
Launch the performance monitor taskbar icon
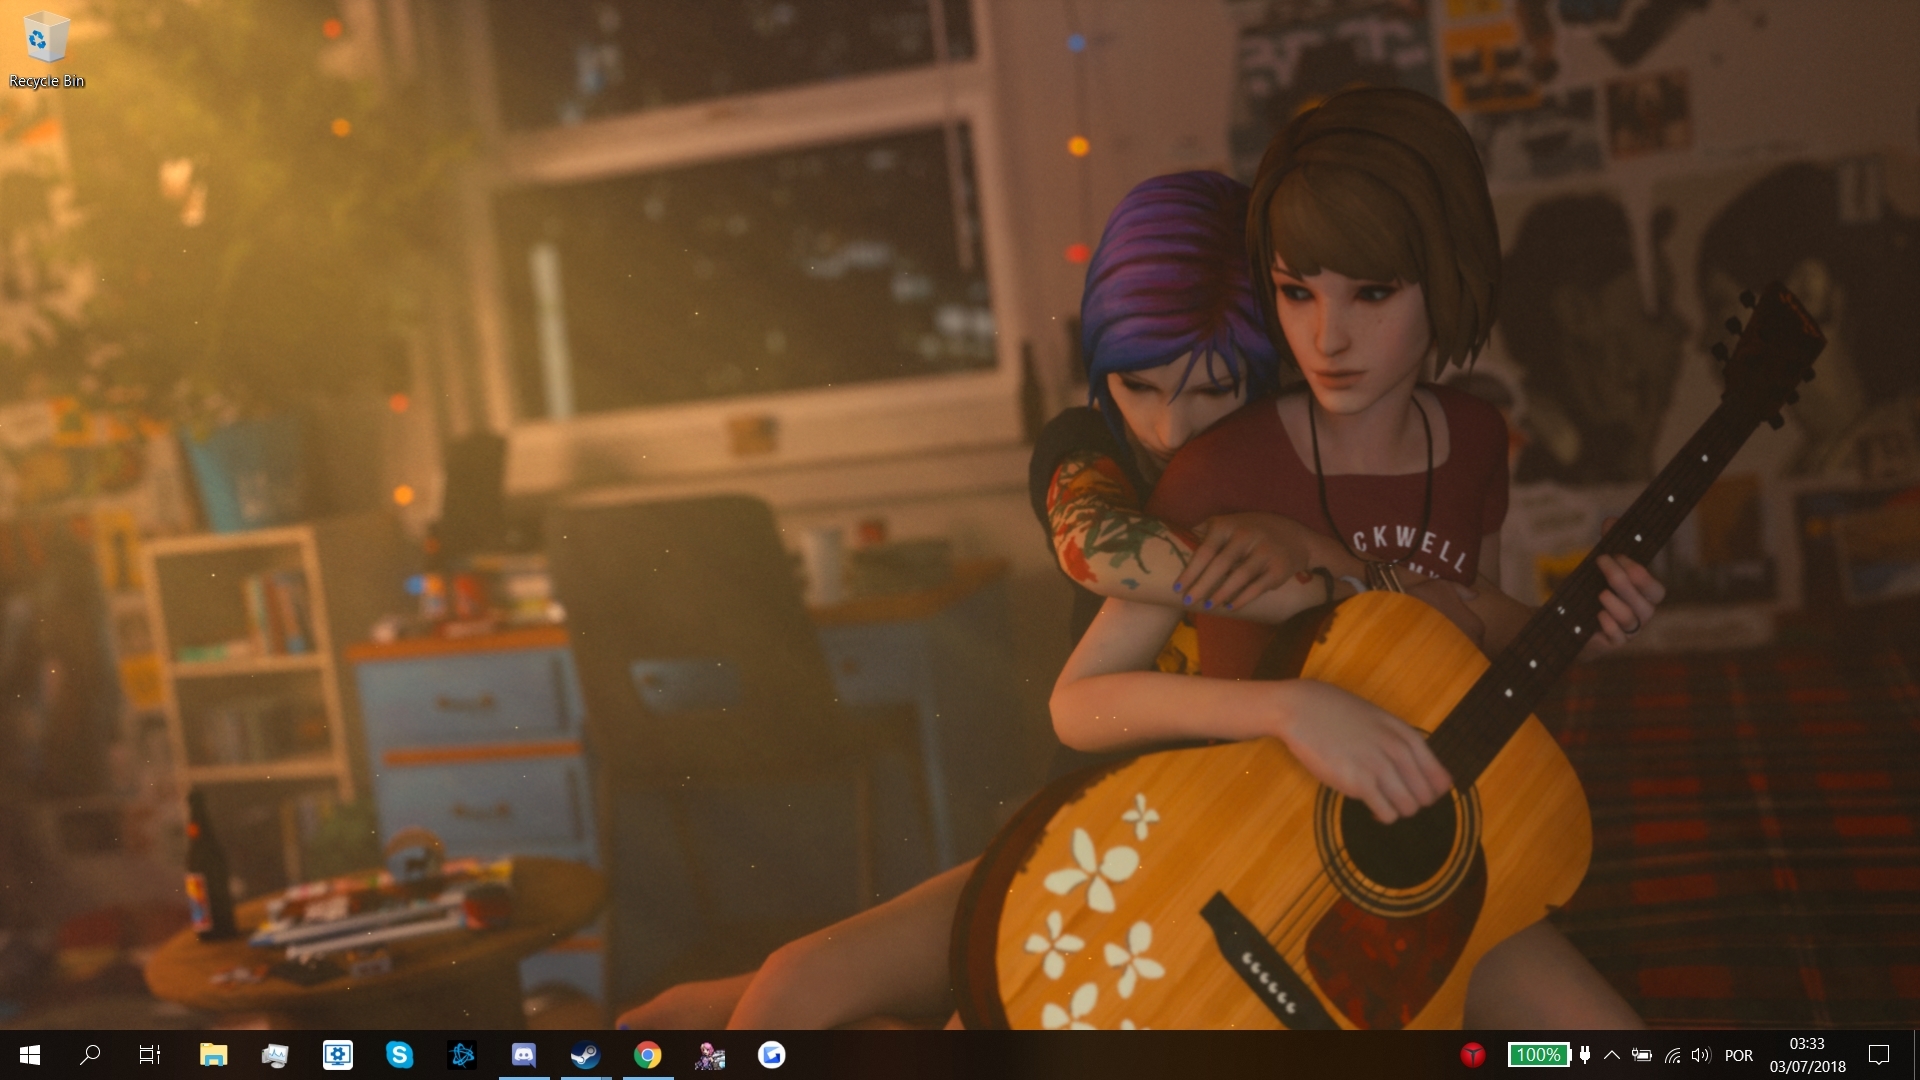[275, 1055]
